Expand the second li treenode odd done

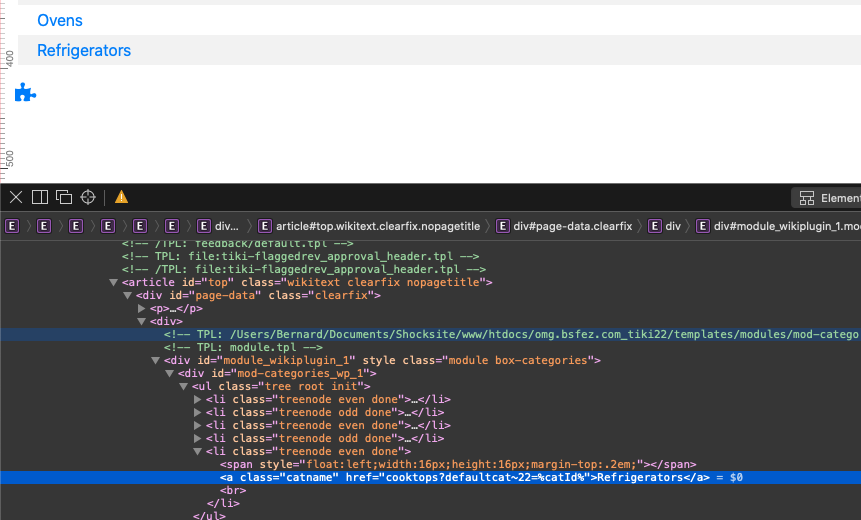click(x=198, y=439)
